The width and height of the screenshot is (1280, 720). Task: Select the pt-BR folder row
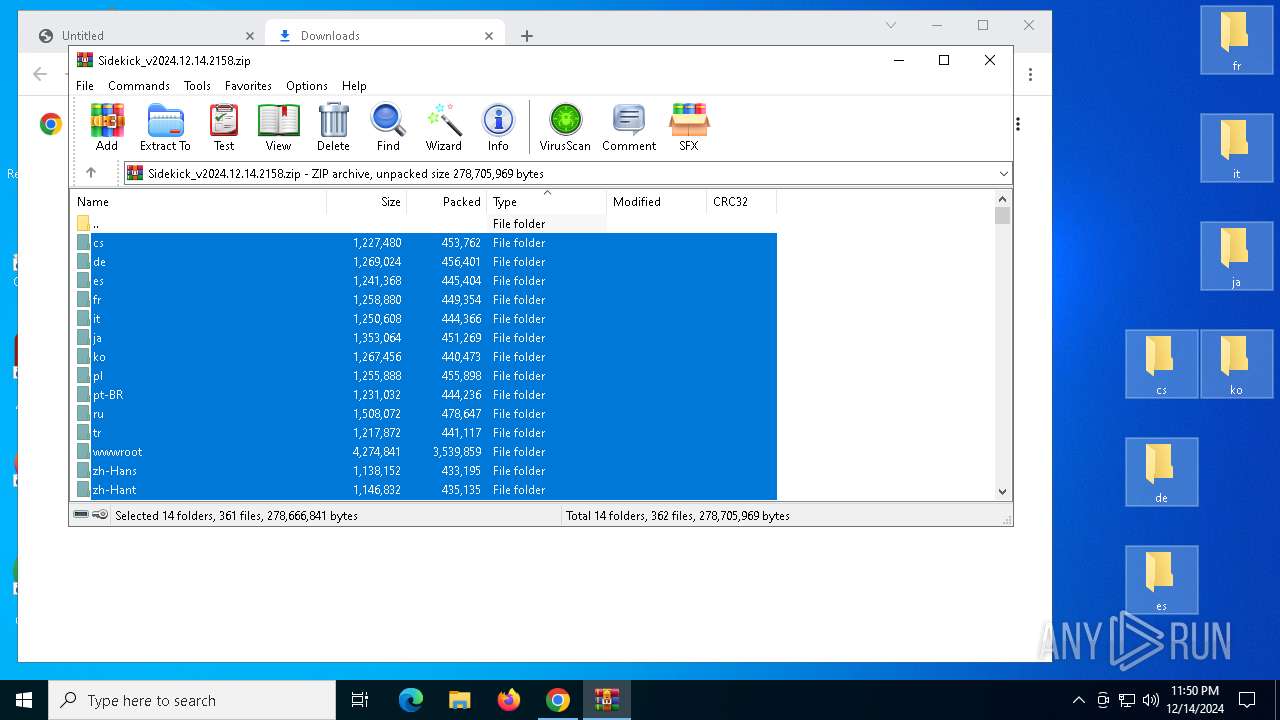click(x=425, y=395)
